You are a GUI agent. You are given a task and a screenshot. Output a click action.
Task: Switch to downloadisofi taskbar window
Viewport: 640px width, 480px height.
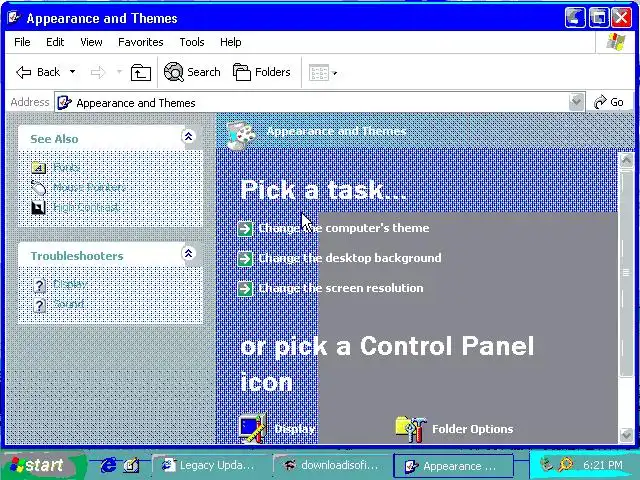pos(330,465)
